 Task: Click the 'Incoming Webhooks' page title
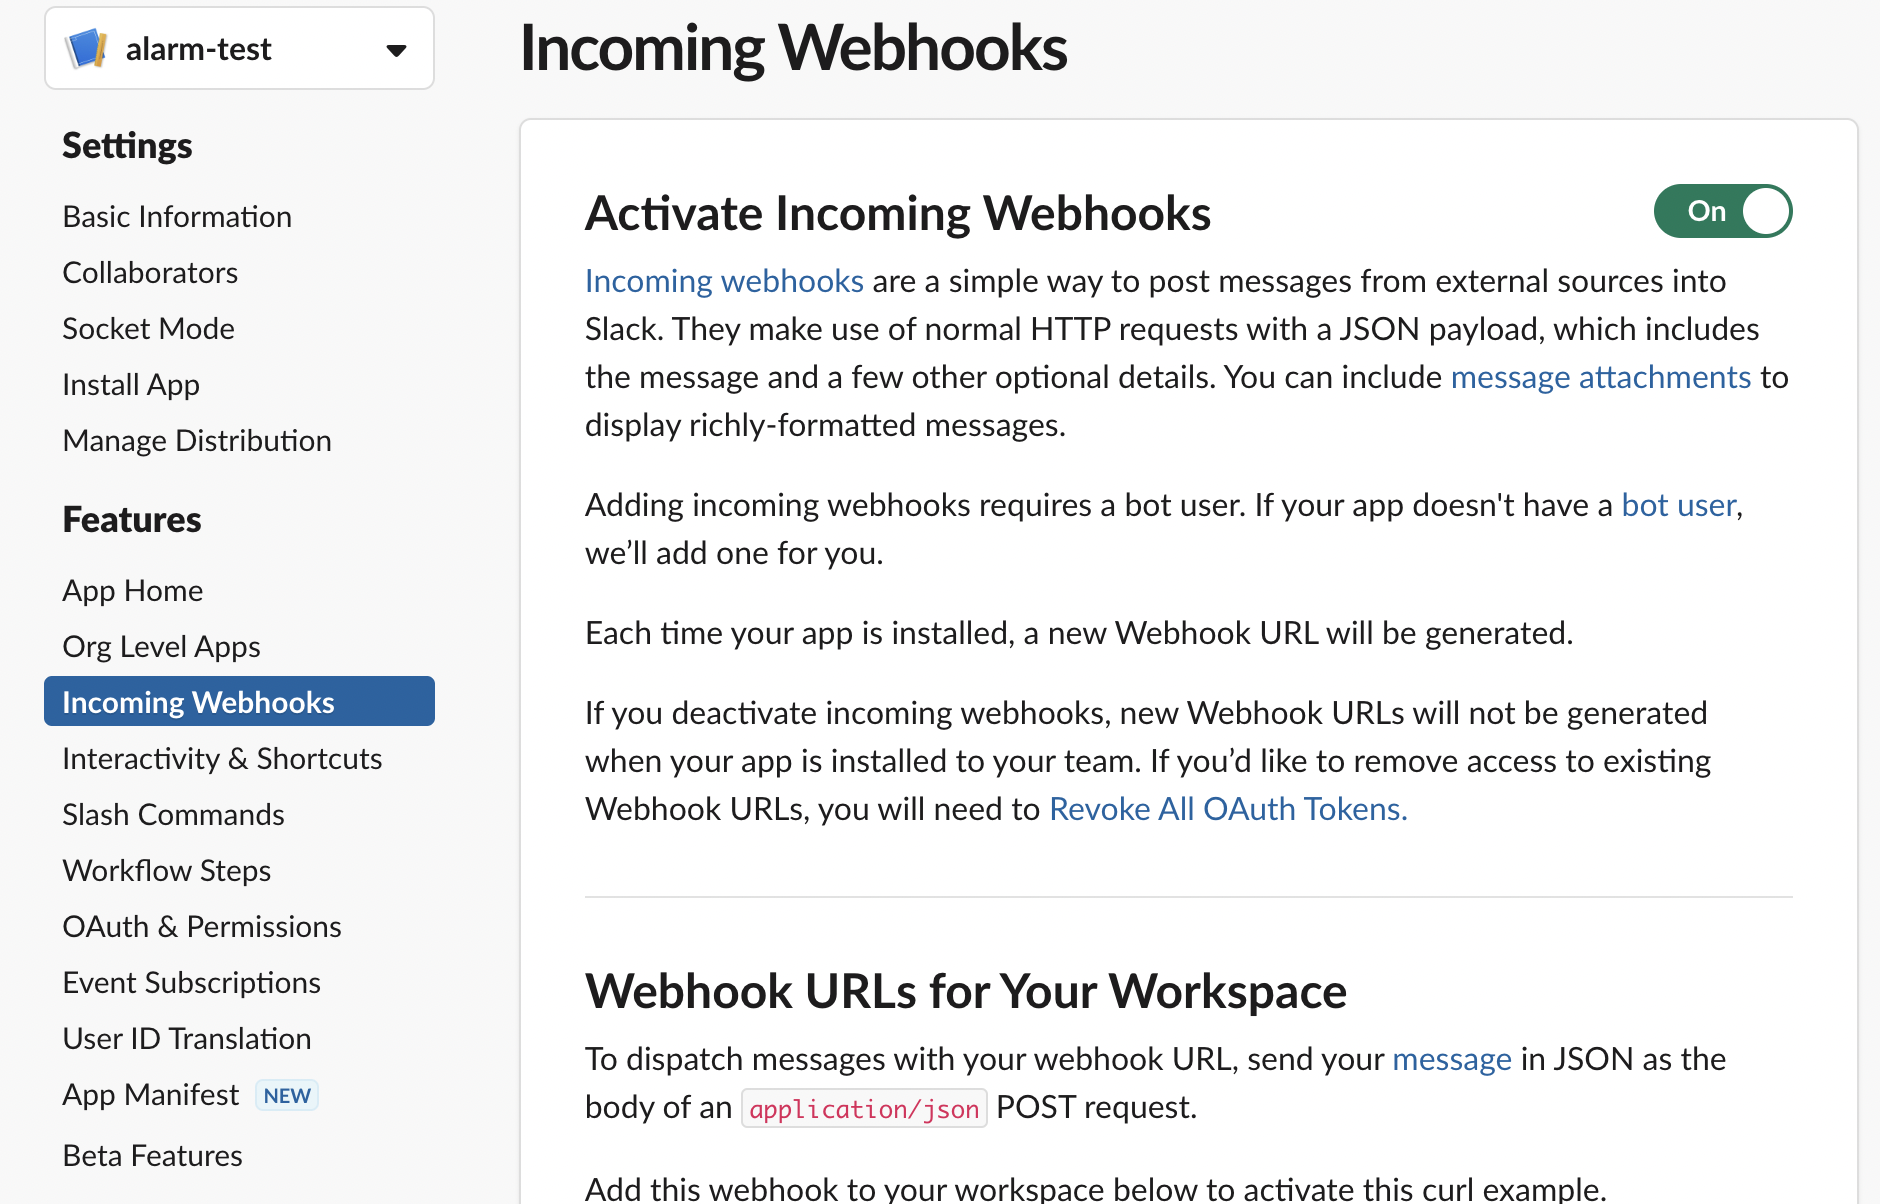(x=794, y=48)
